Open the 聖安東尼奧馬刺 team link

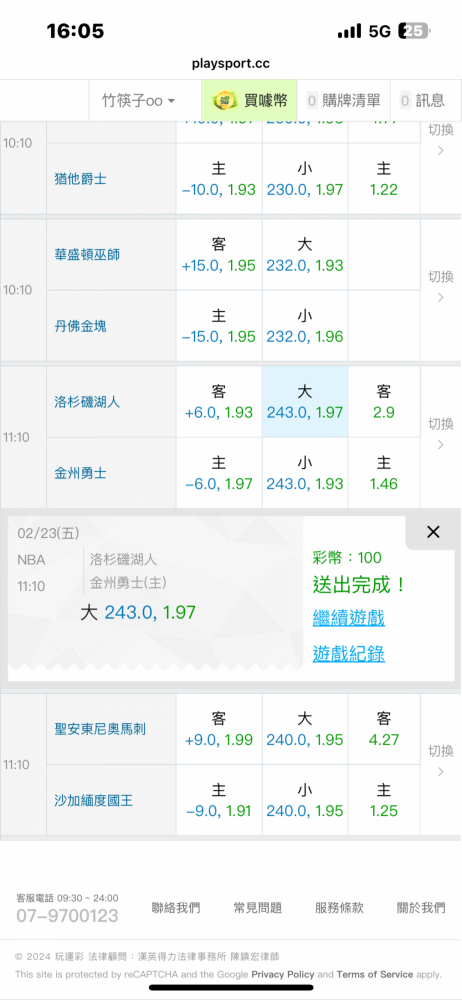pos(100,728)
